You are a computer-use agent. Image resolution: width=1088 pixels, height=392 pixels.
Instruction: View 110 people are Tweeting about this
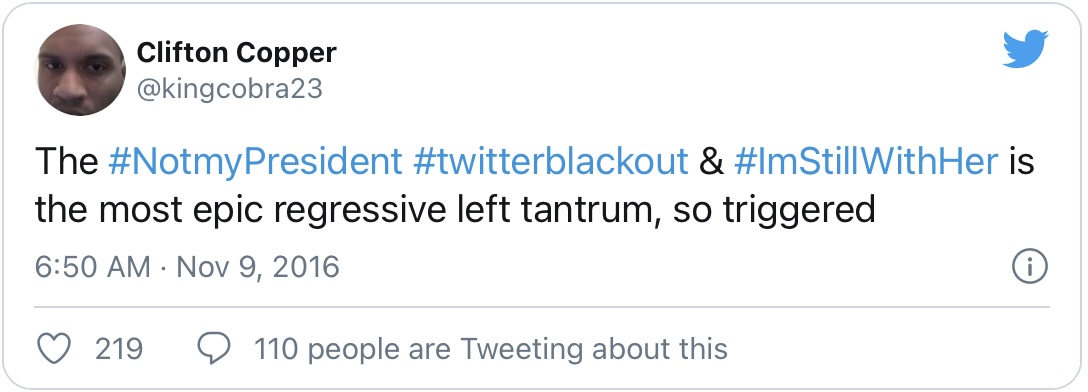[491, 349]
